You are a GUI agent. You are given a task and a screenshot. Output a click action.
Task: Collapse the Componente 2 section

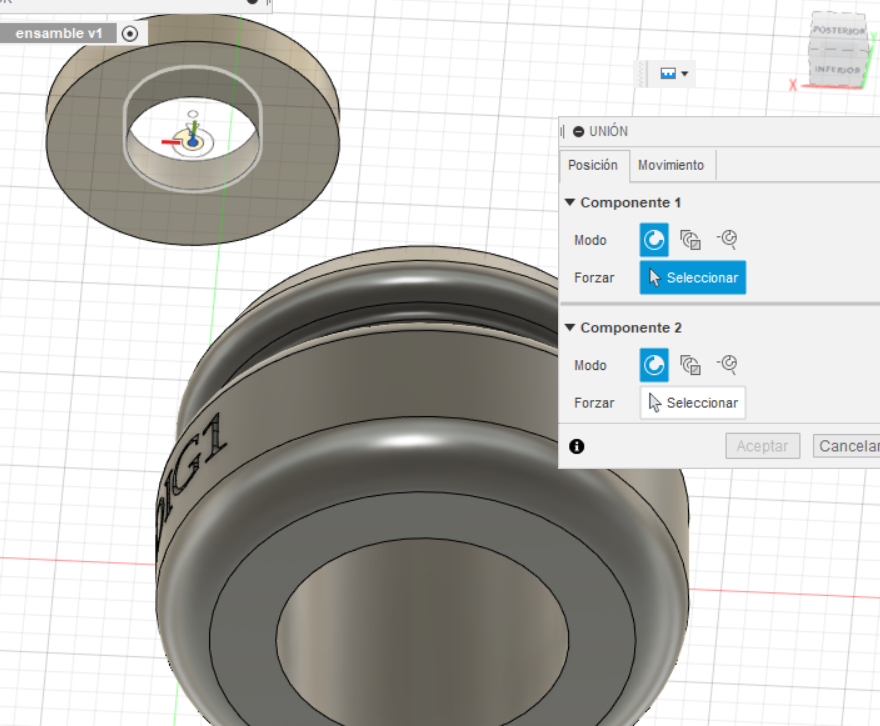570,328
